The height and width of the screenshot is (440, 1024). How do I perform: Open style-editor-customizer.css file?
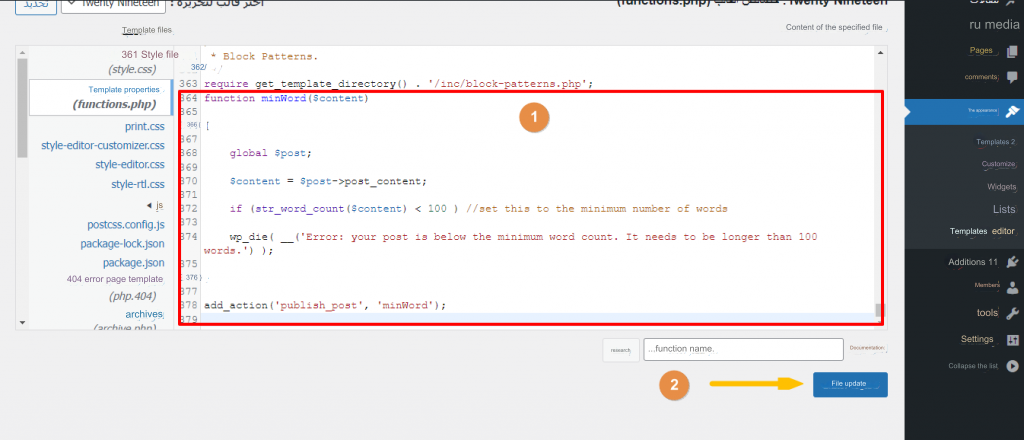click(x=103, y=145)
